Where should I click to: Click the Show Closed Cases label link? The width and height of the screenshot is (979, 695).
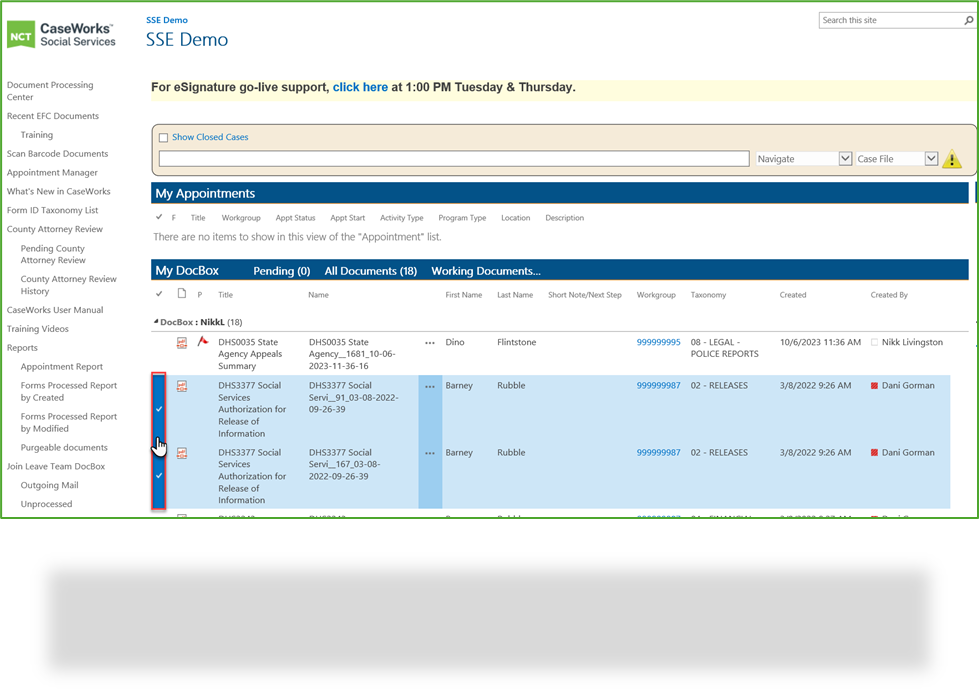point(210,137)
